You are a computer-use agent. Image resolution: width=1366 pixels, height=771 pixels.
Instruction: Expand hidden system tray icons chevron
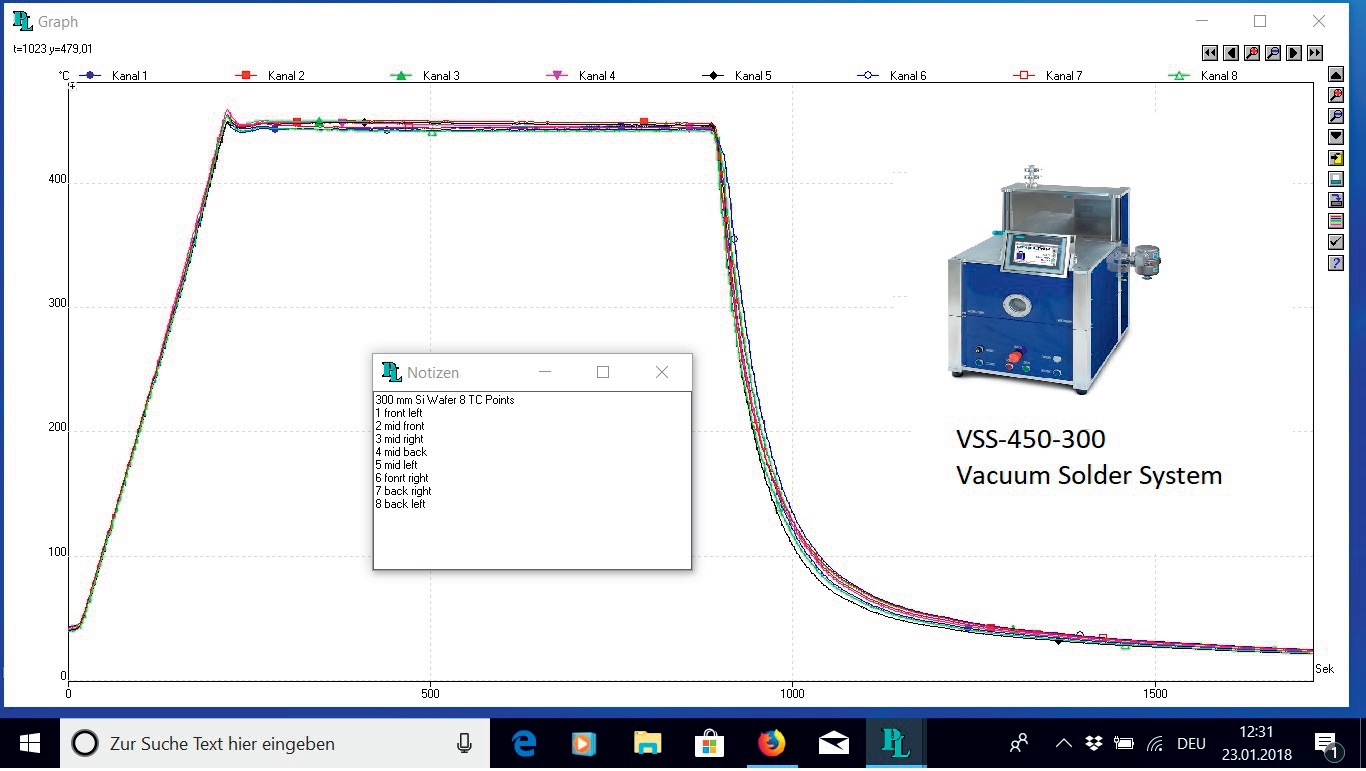tap(1063, 743)
